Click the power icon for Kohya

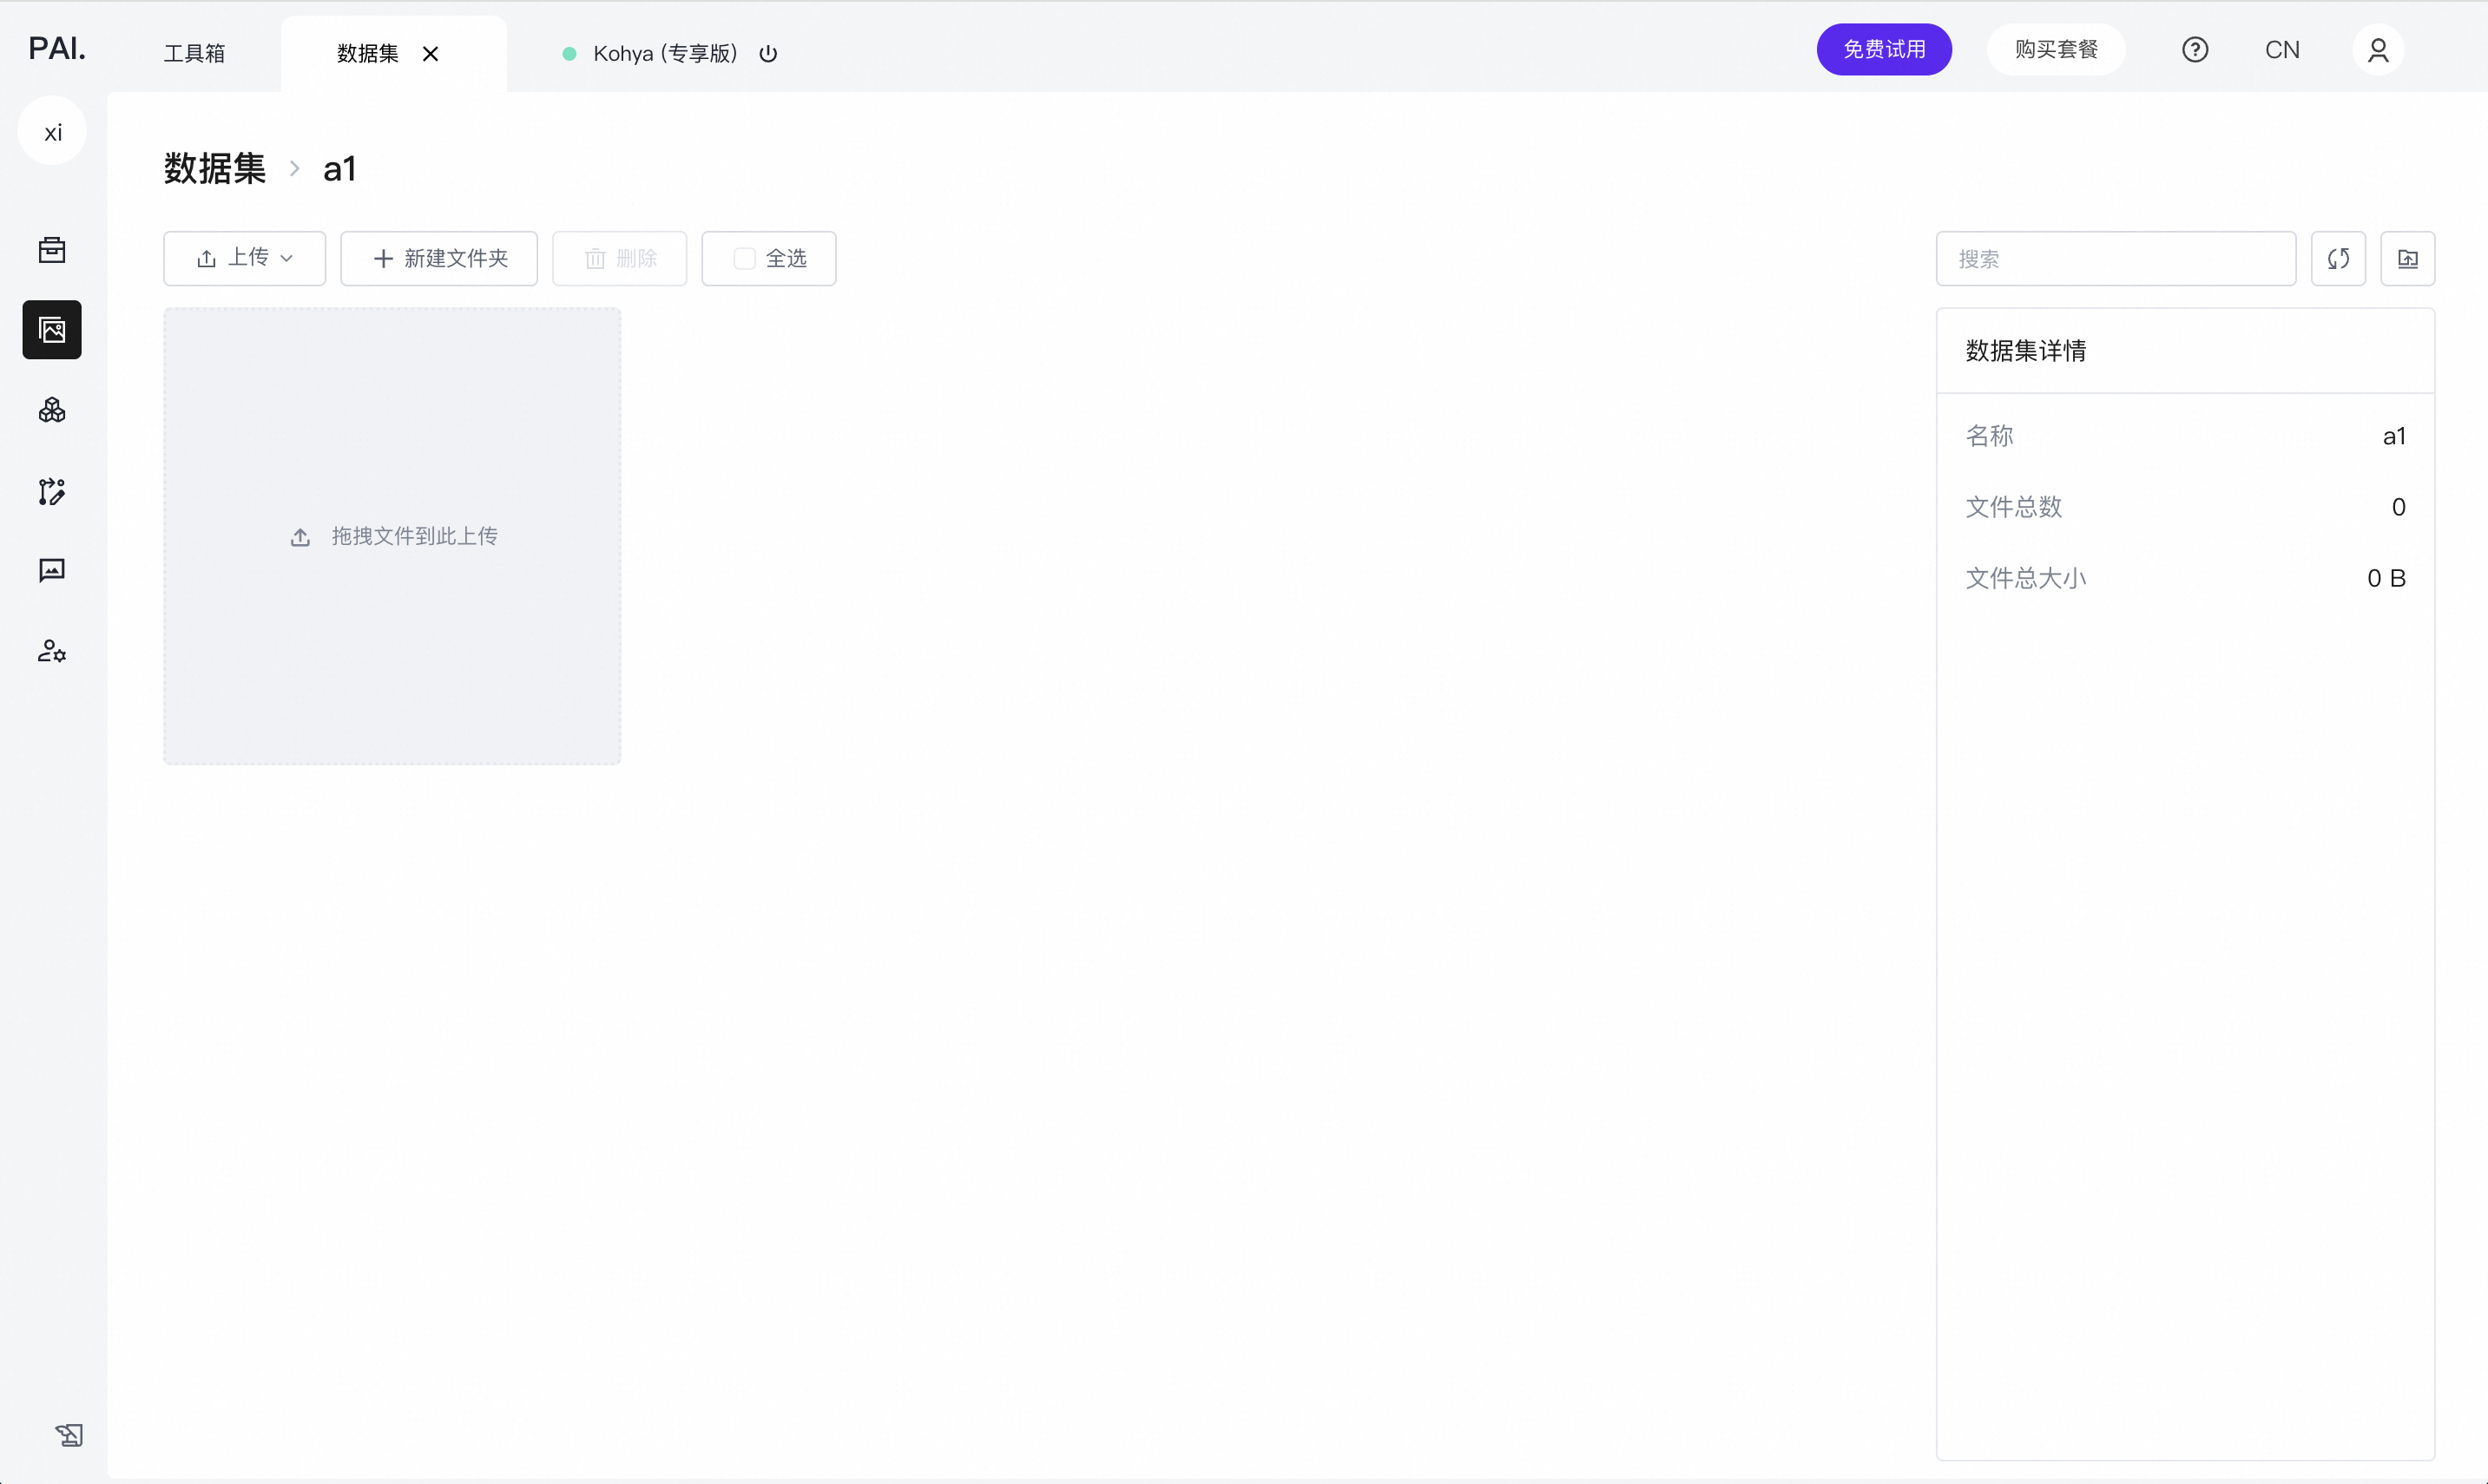pos(768,54)
